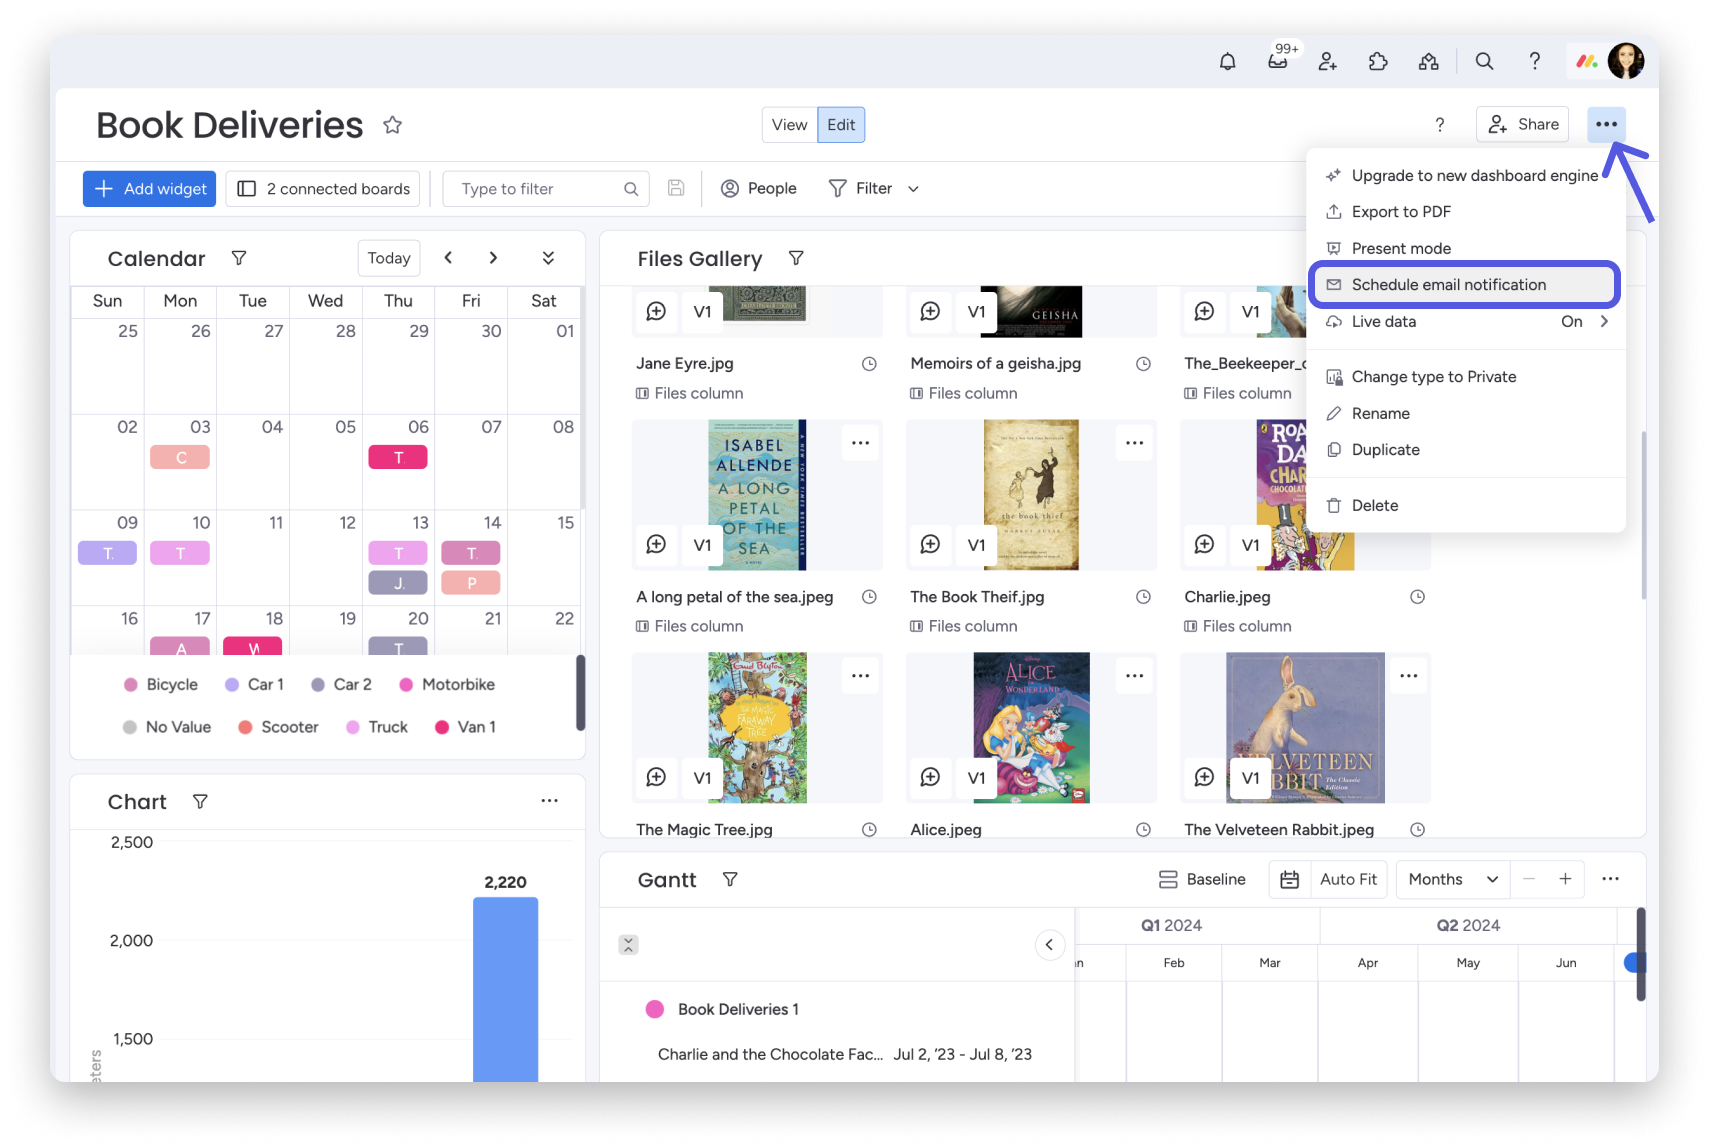This screenshot has height=1147, width=1709.
Task: Choose Rename in dashboard menu
Action: coord(1466,414)
